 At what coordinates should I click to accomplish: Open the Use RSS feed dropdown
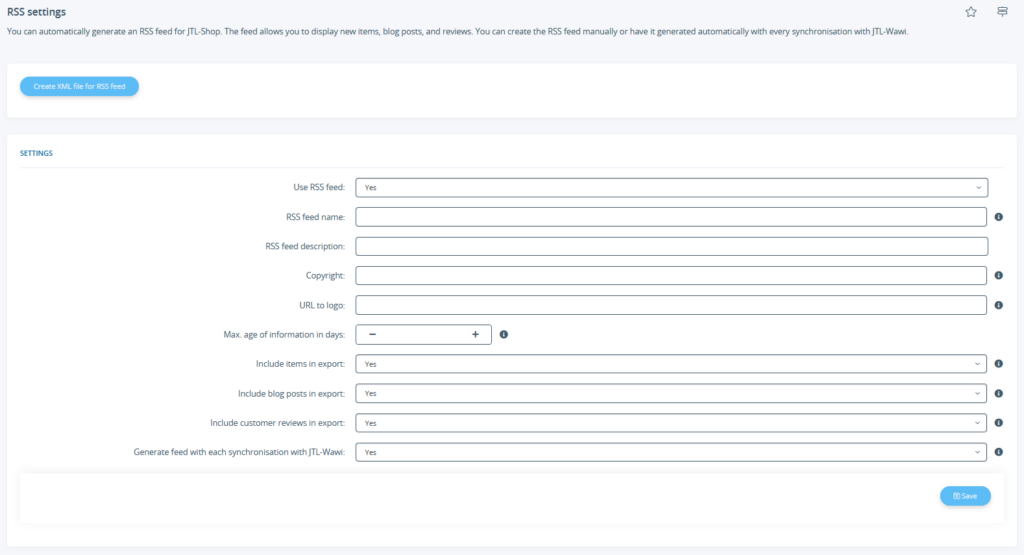coord(671,187)
